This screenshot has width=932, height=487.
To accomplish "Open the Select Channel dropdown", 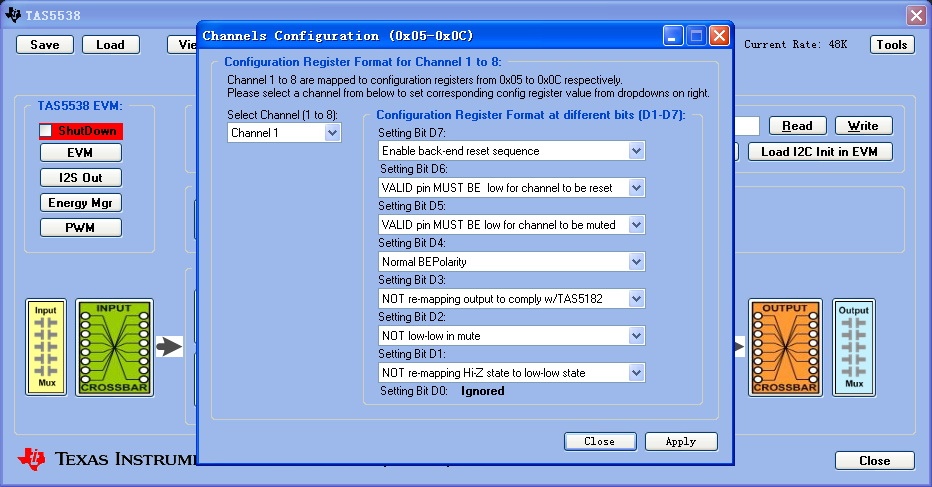I will coord(332,133).
